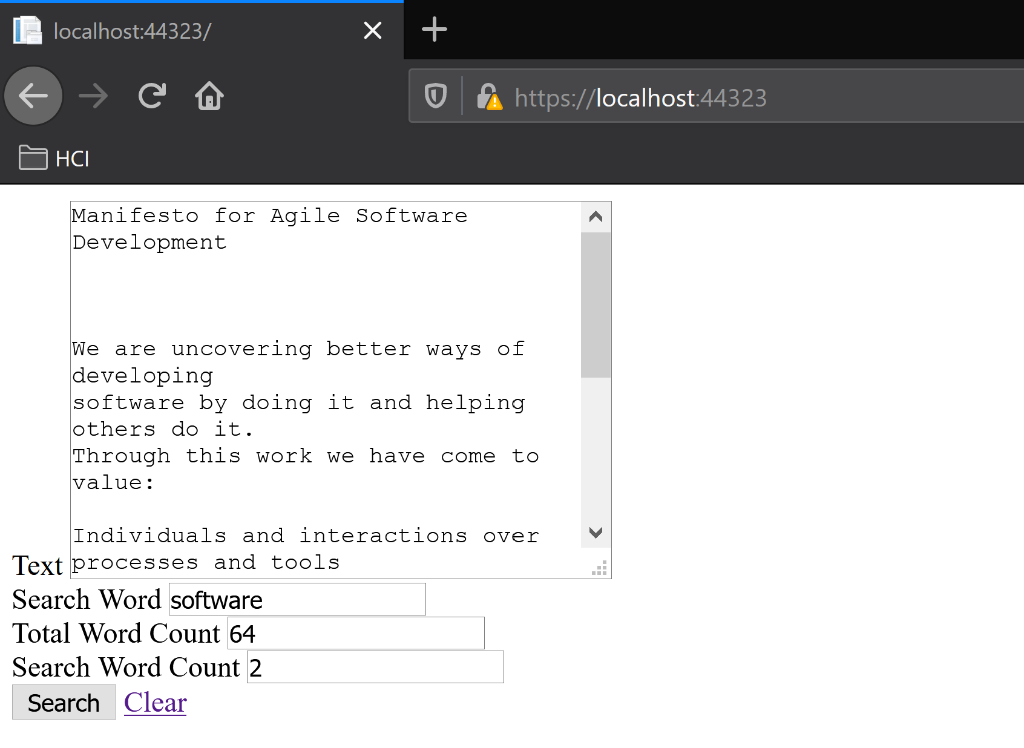This screenshot has width=1024, height=748.
Task: Click the 'We are uncovering better ways of' line
Action: click(x=298, y=349)
